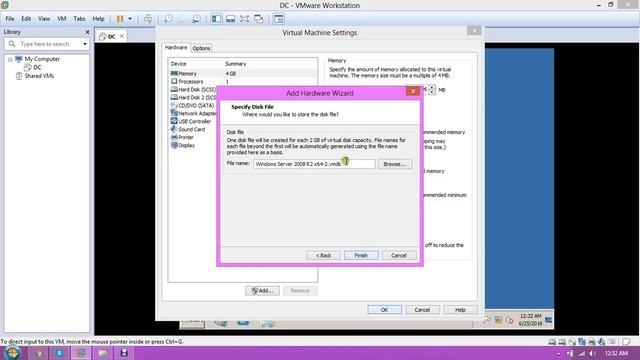Click the File Explorer taskbar icon
The image size is (640, 360).
pyautogui.click(x=102, y=353)
